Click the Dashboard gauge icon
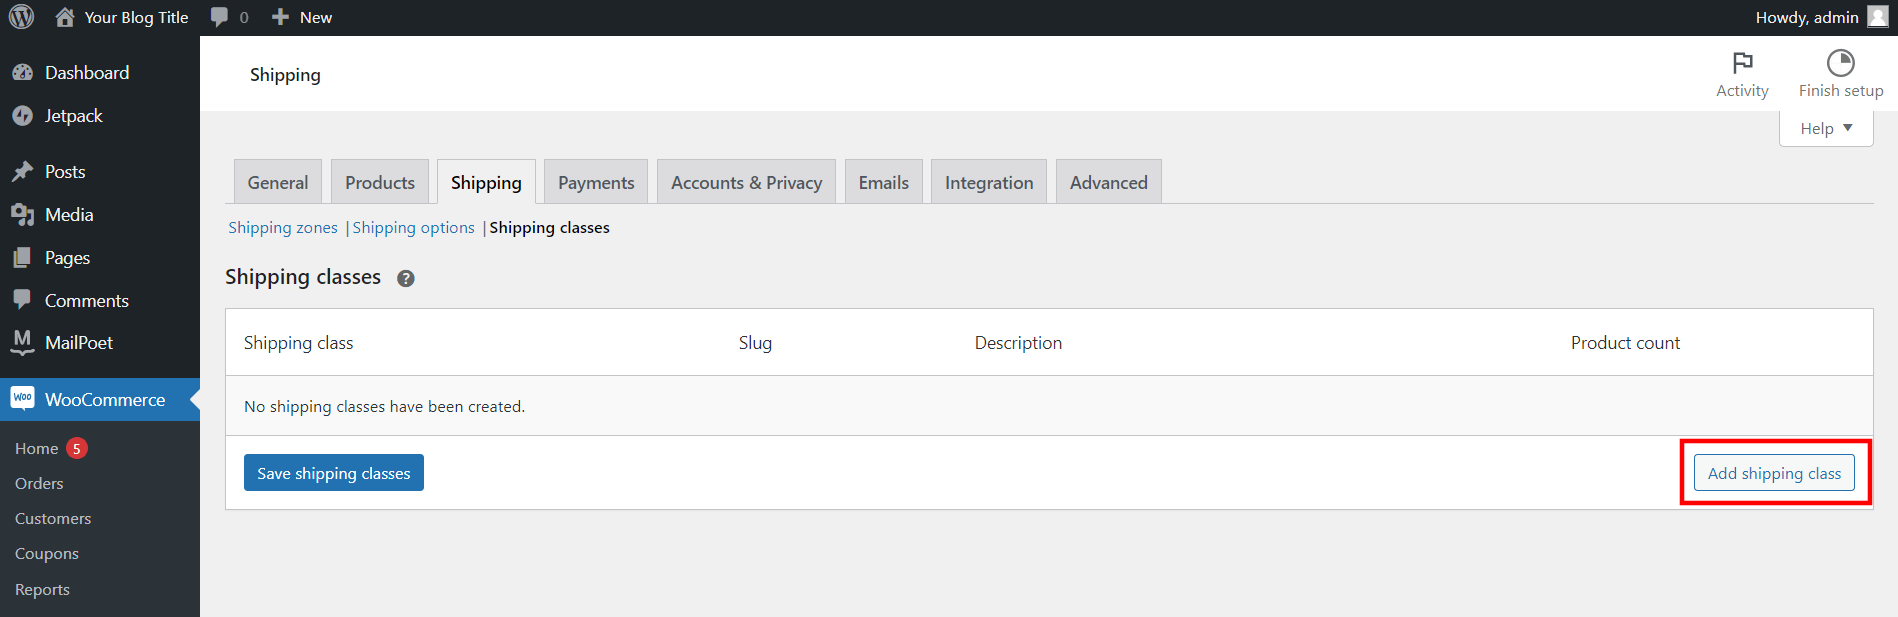The height and width of the screenshot is (617, 1898). [22, 73]
